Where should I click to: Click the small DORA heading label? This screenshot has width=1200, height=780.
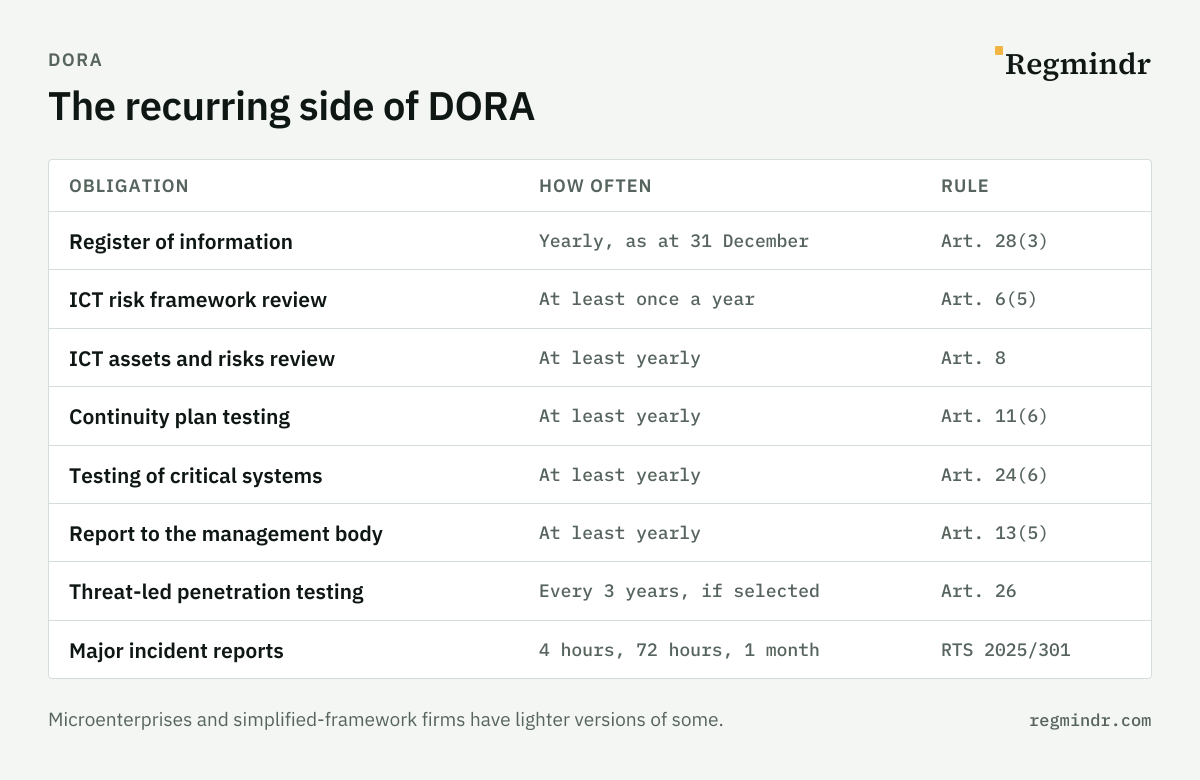pos(75,60)
